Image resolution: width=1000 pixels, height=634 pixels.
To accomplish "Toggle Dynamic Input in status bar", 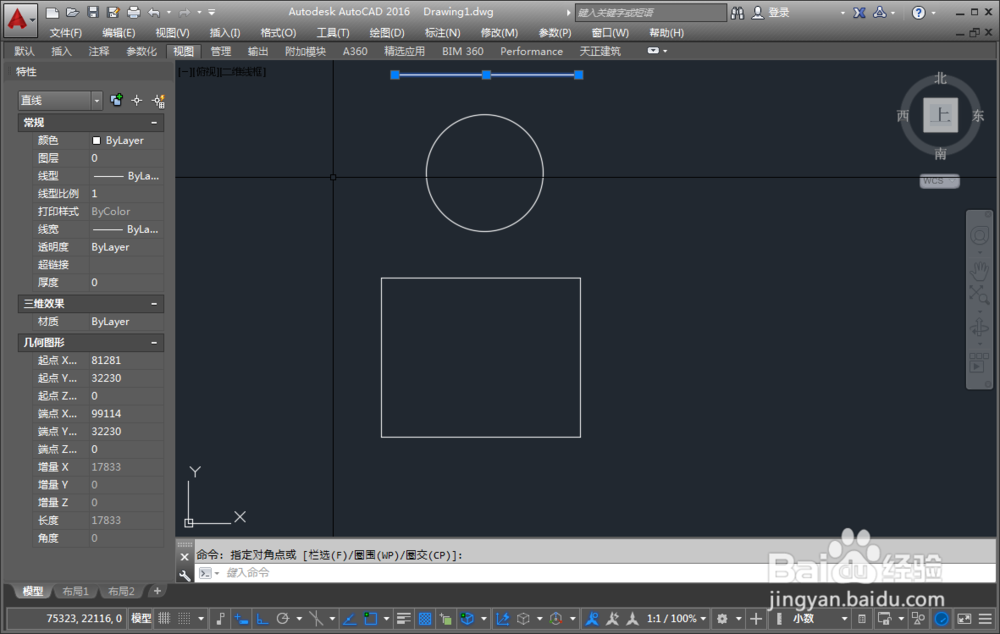I will pyautogui.click(x=241, y=619).
